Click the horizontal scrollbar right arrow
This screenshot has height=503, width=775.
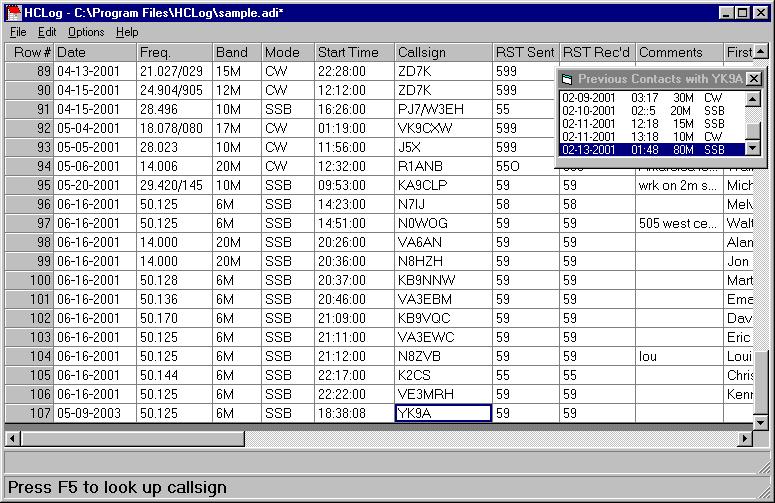tap(745, 438)
